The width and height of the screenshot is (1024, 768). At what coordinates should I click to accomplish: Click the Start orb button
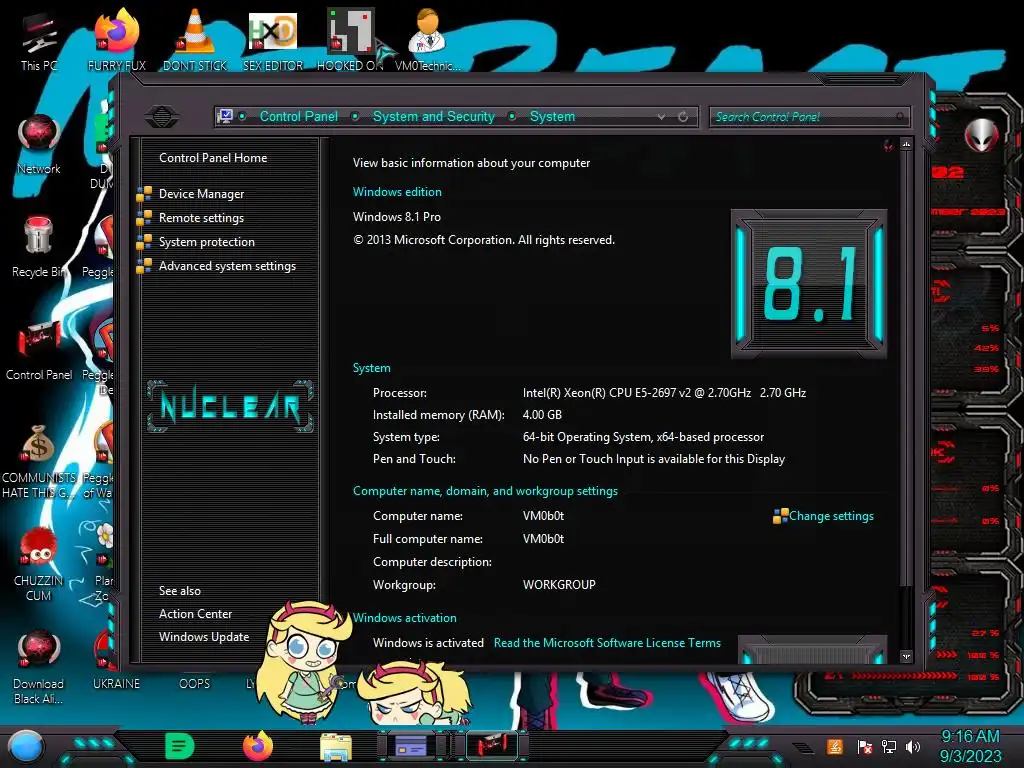(26, 747)
